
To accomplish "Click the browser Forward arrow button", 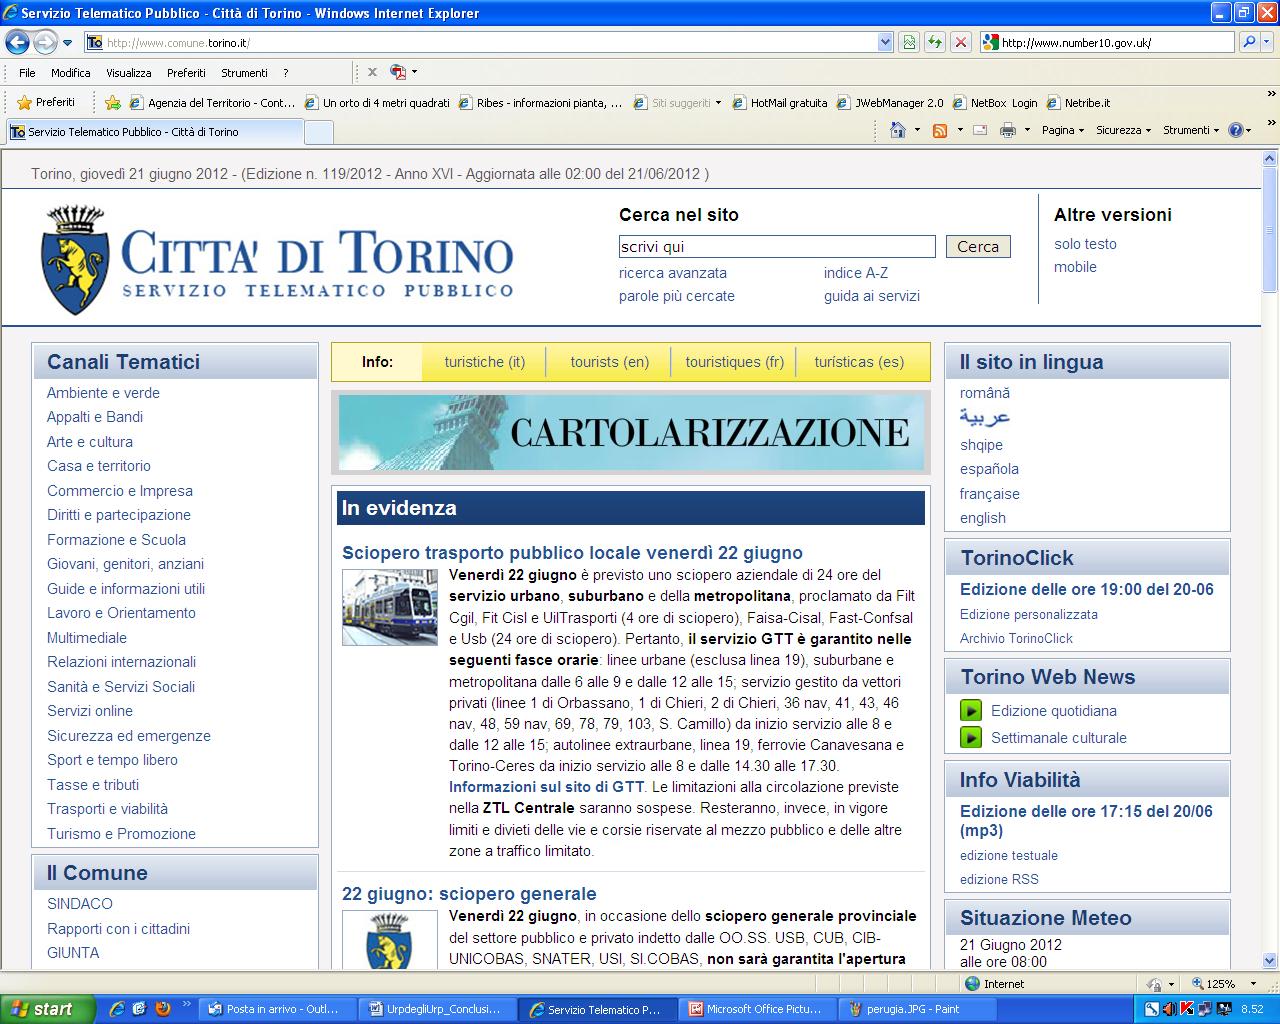I will [45, 42].
